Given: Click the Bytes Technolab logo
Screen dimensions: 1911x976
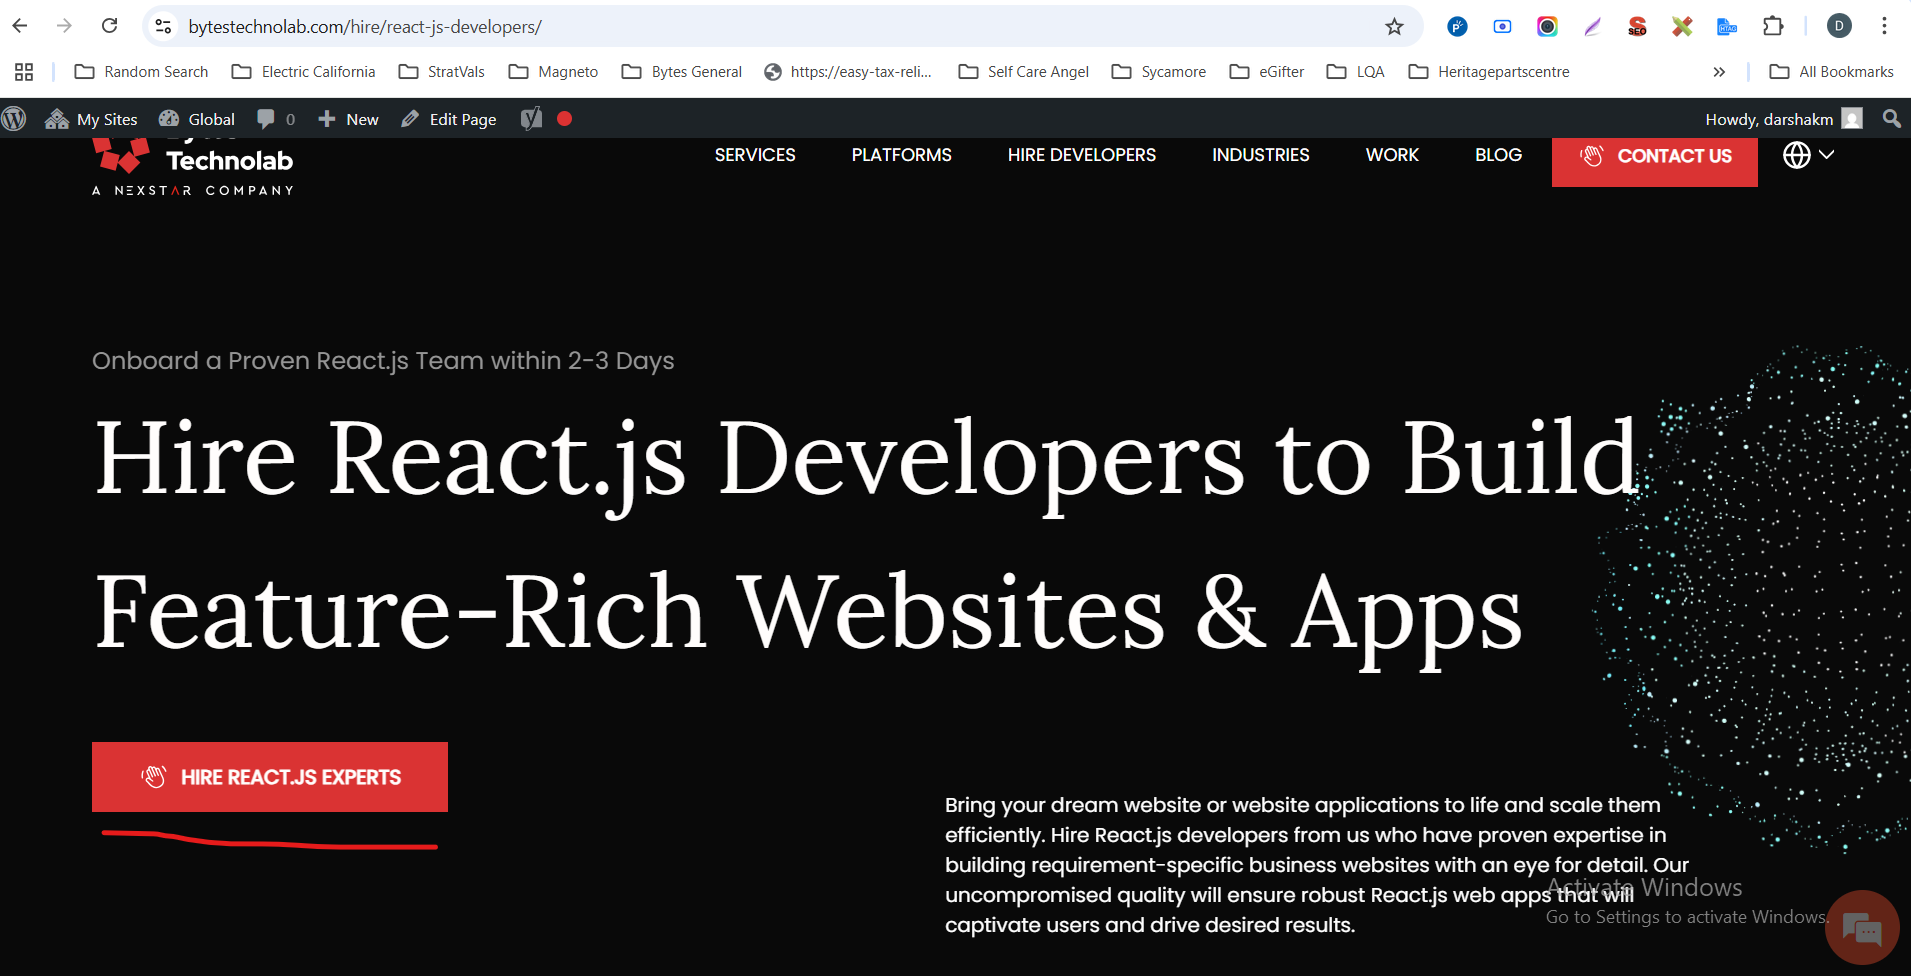Looking at the screenshot, I should [x=193, y=167].
